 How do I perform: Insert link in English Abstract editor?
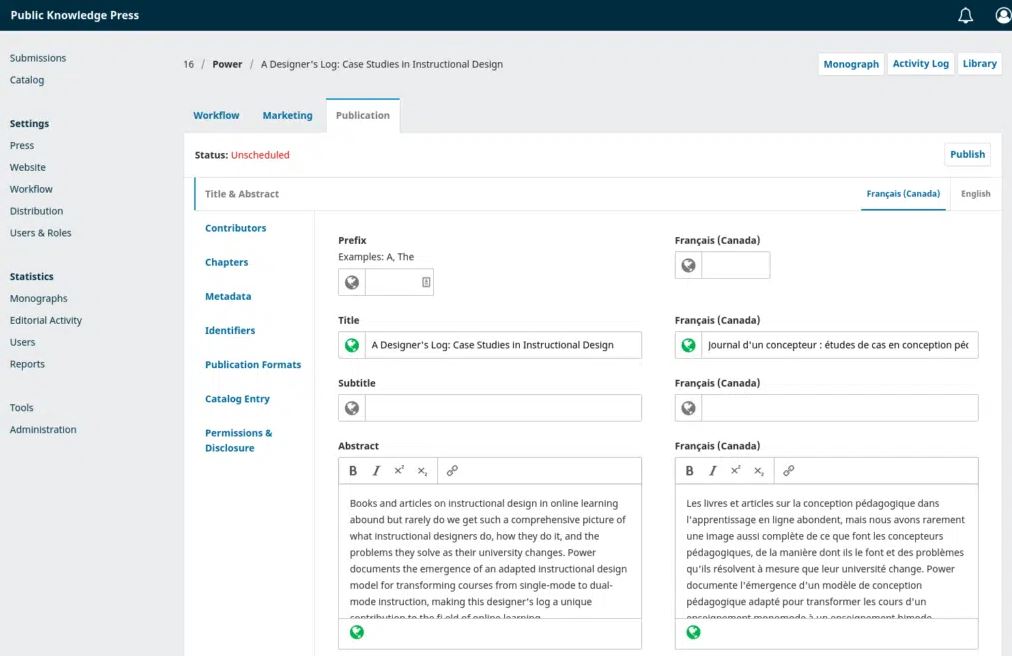(452, 471)
